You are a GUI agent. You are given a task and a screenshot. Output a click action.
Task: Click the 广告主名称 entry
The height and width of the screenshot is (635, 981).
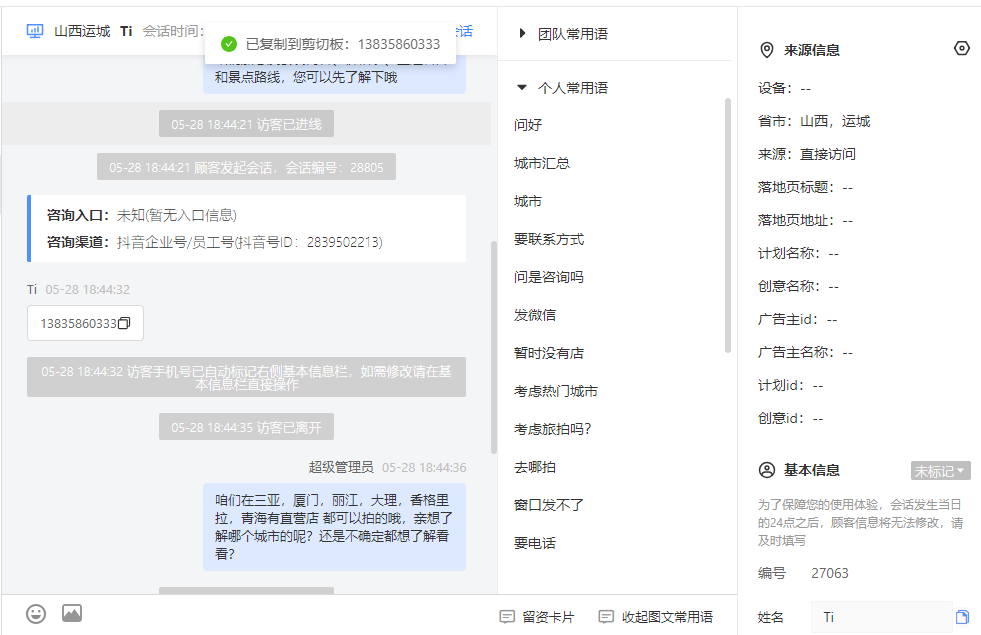coord(805,352)
